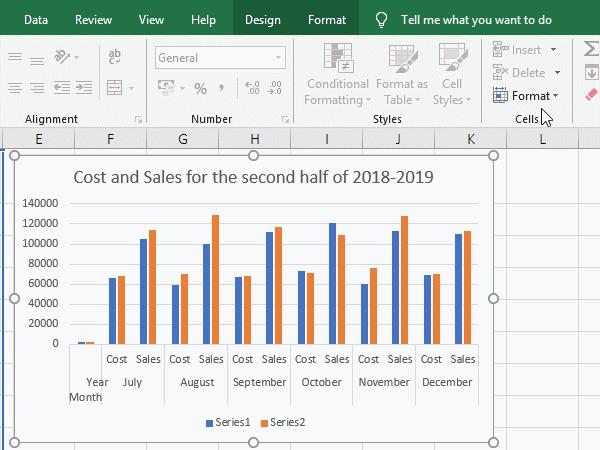This screenshot has height=450, width=600.
Task: Click the Merge & Center icon
Action: pos(114,88)
